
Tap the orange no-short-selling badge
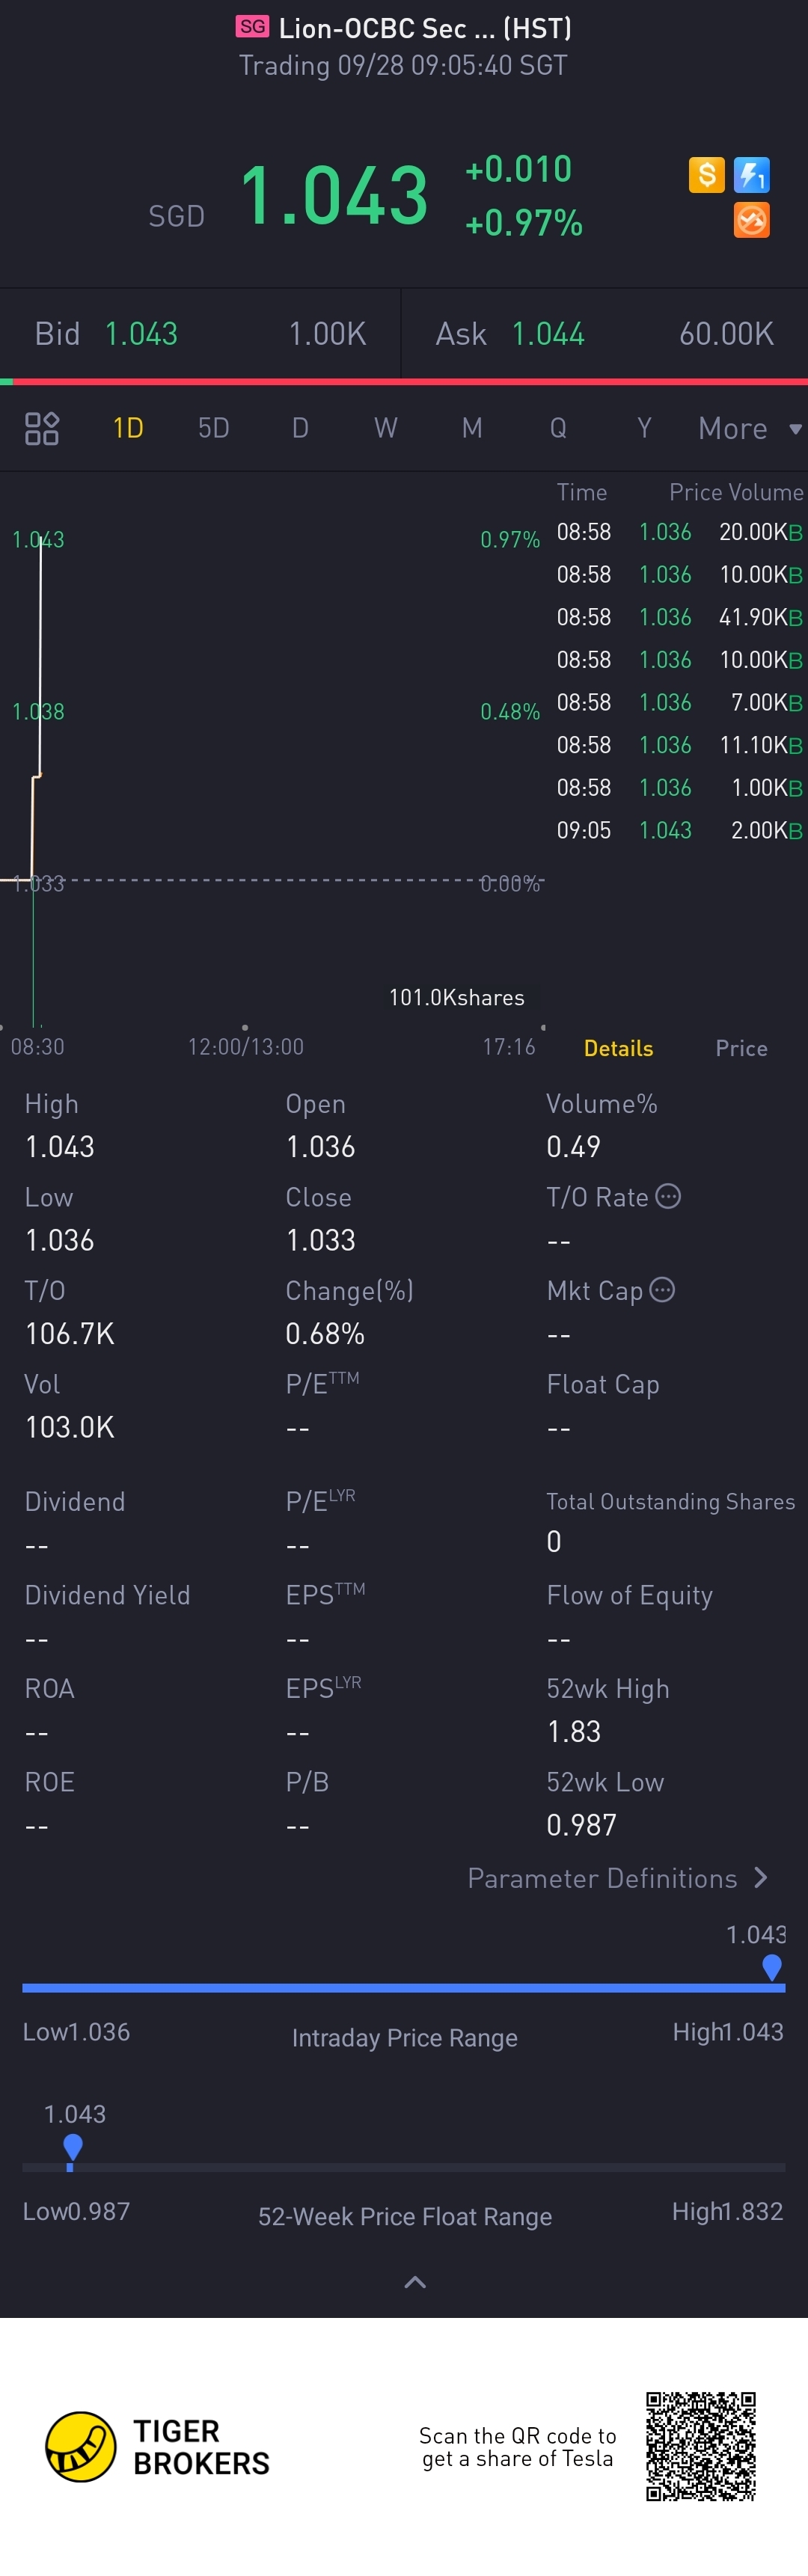tap(751, 220)
